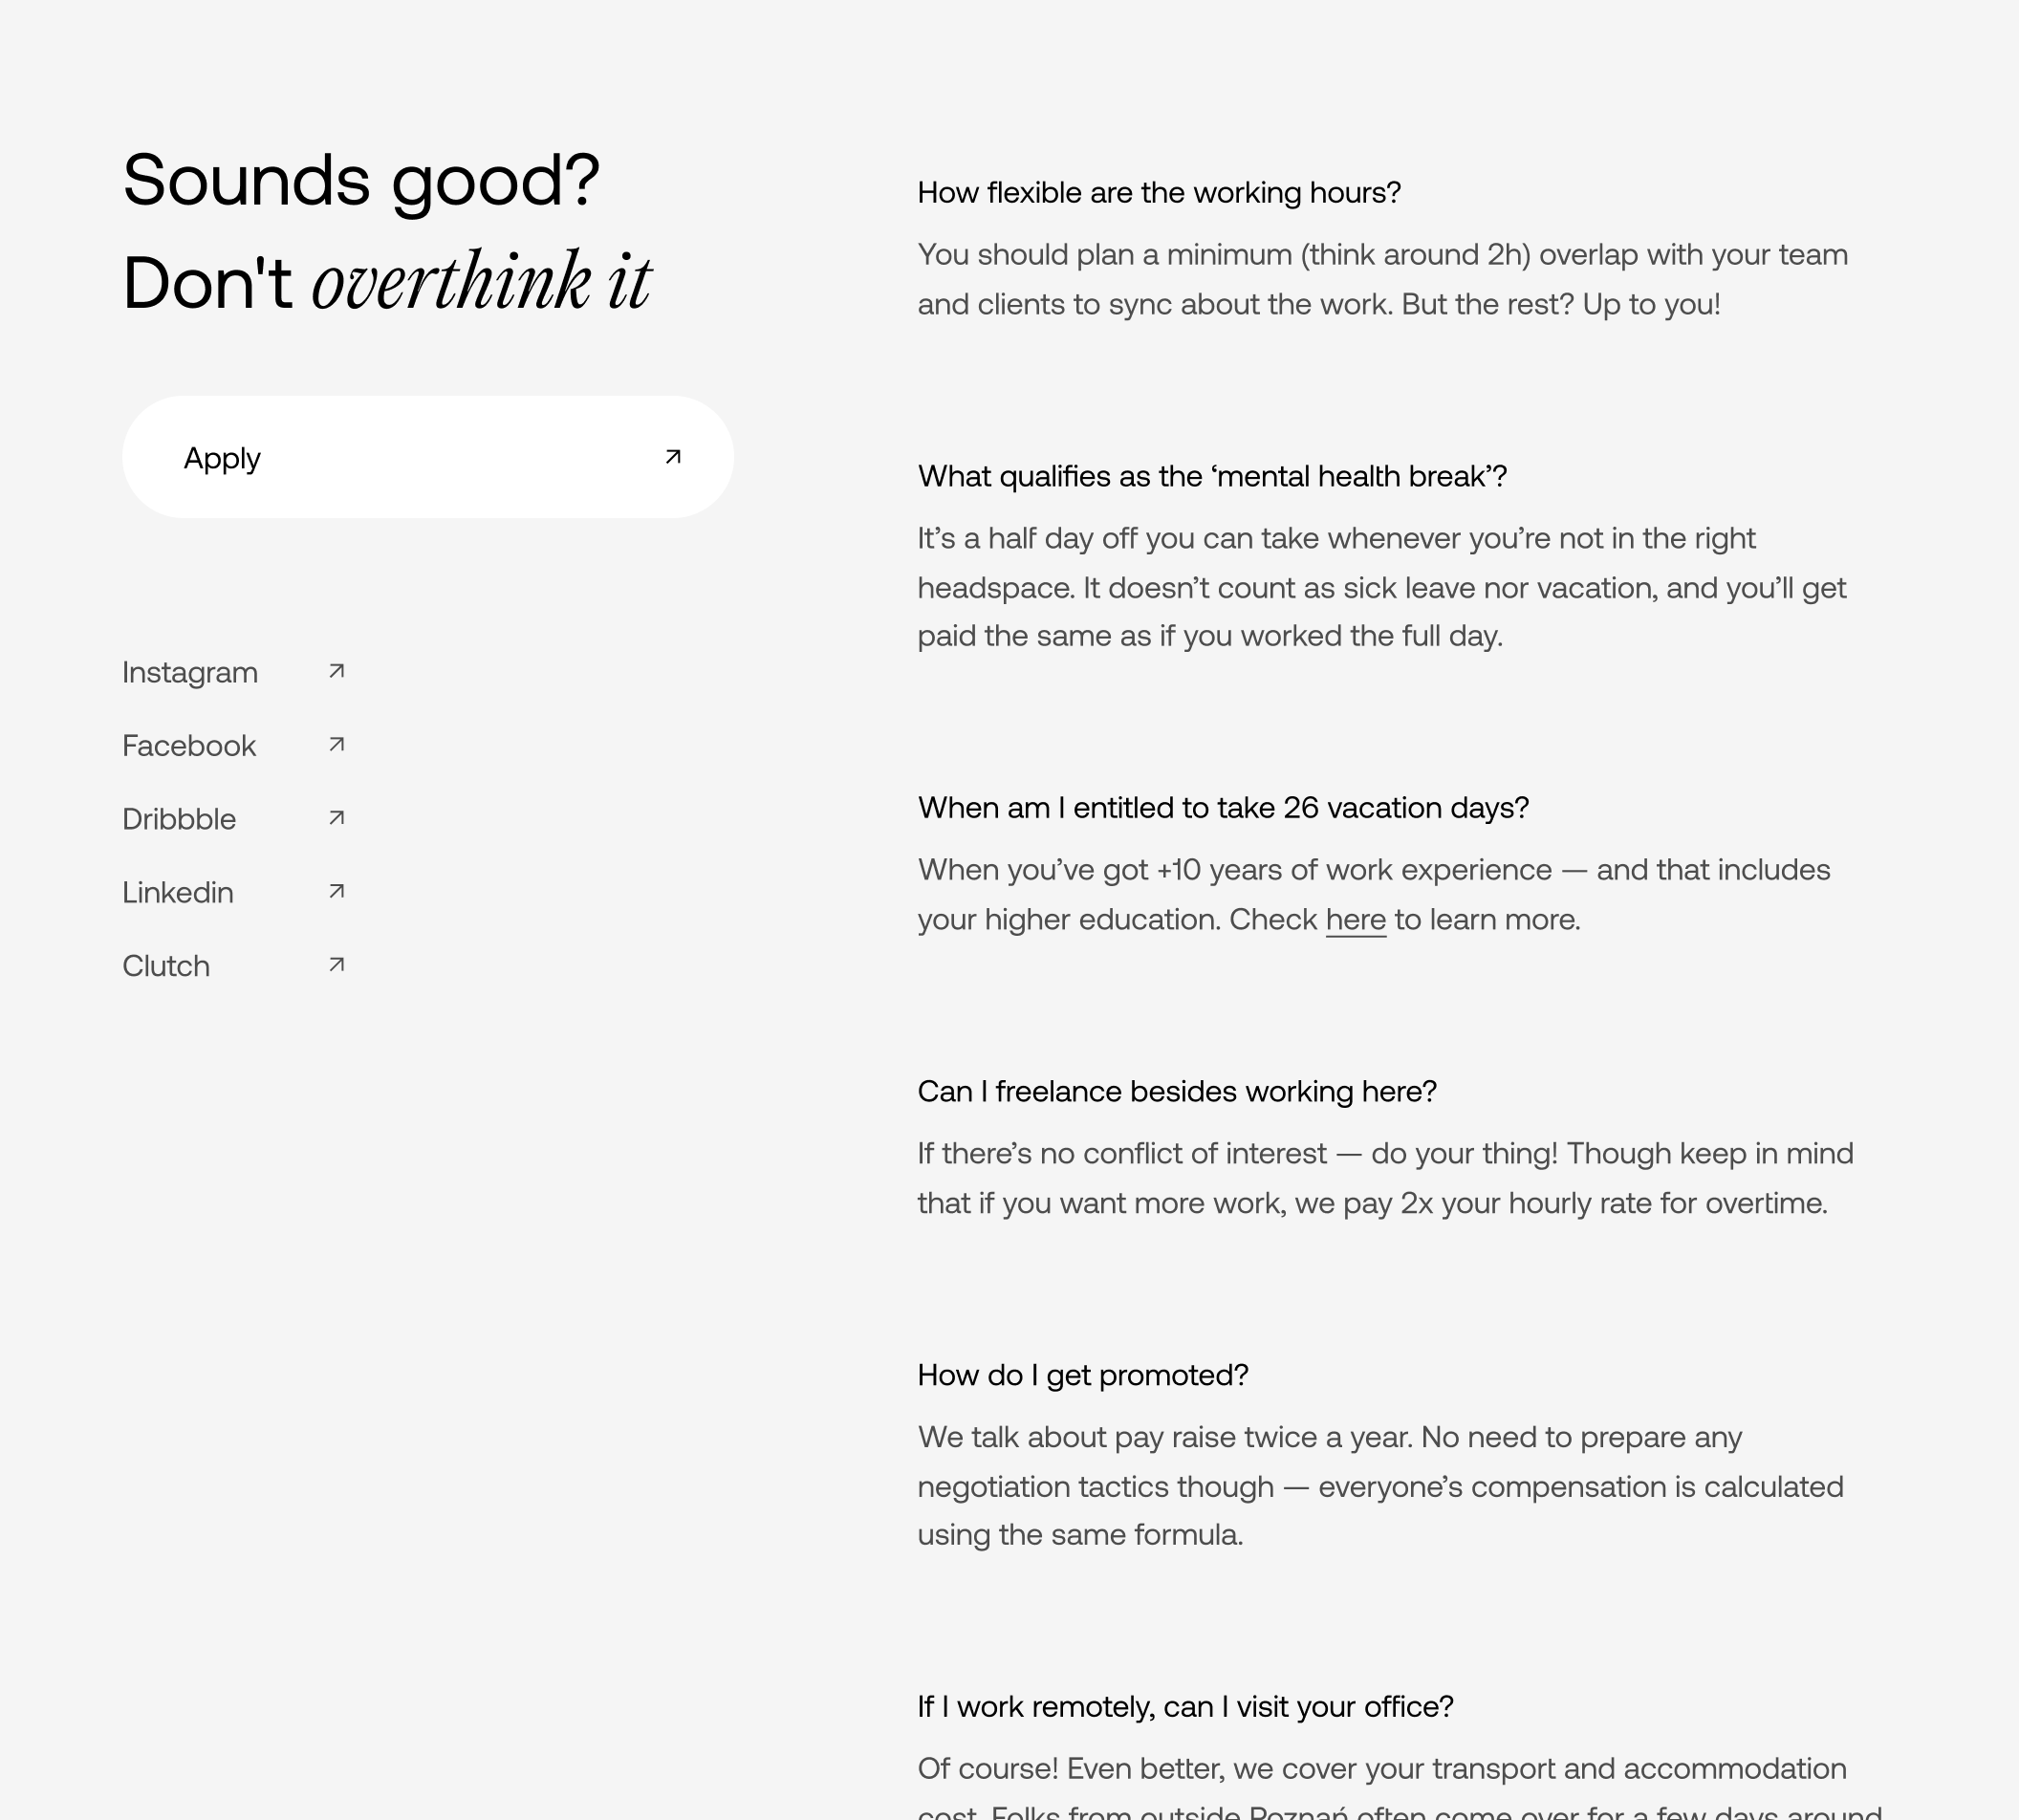
Task: Expand the 'How flexible are the working hours?' question
Action: [x=1159, y=192]
